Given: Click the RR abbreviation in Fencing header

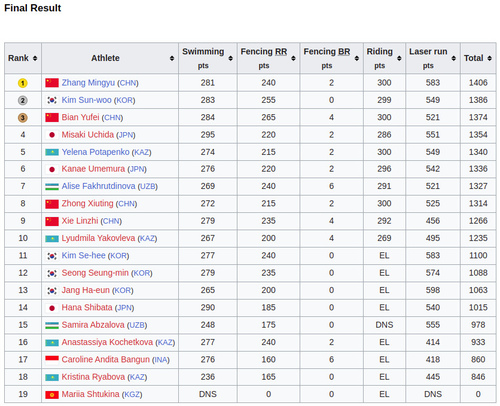Looking at the screenshot, I should click(x=281, y=52).
